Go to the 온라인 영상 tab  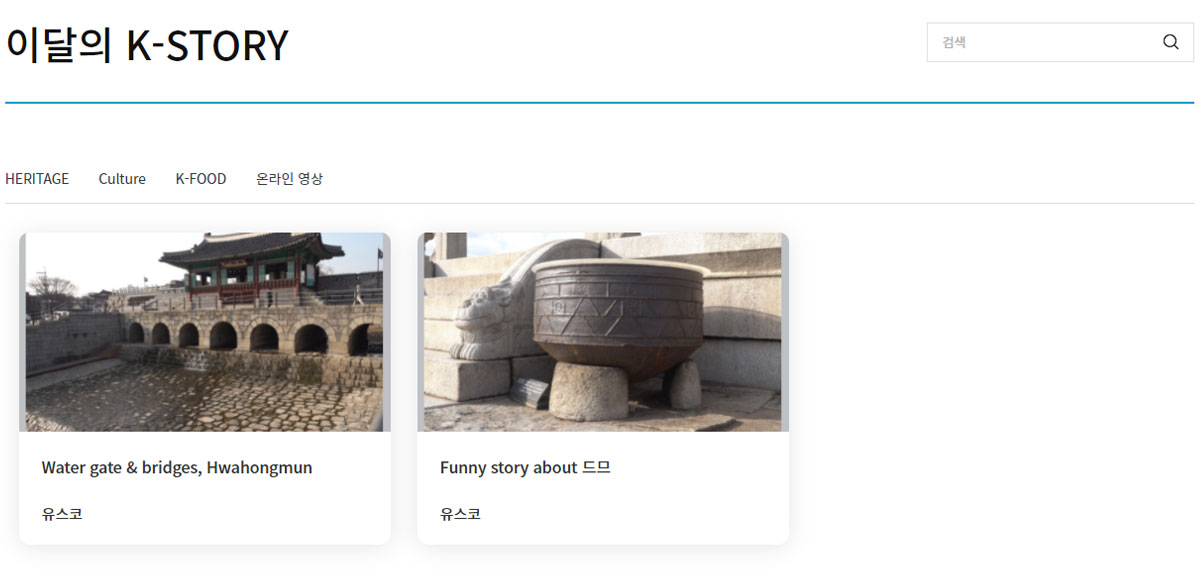289,179
